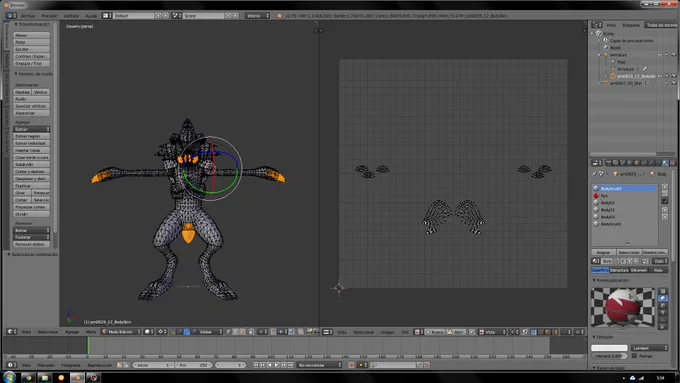Switch to Halo material type tab
The width and height of the screenshot is (680, 383).
pos(658,270)
